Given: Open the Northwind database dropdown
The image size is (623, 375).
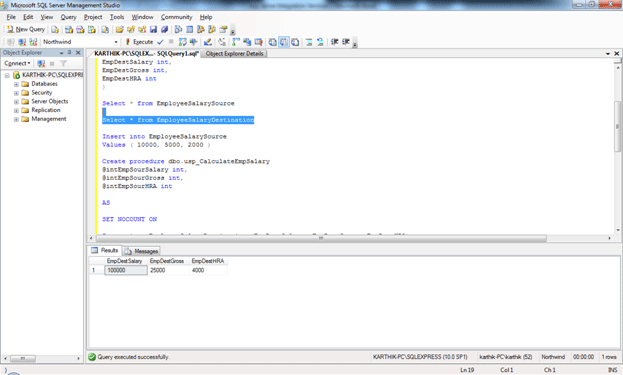Looking at the screenshot, I should coord(116,42).
